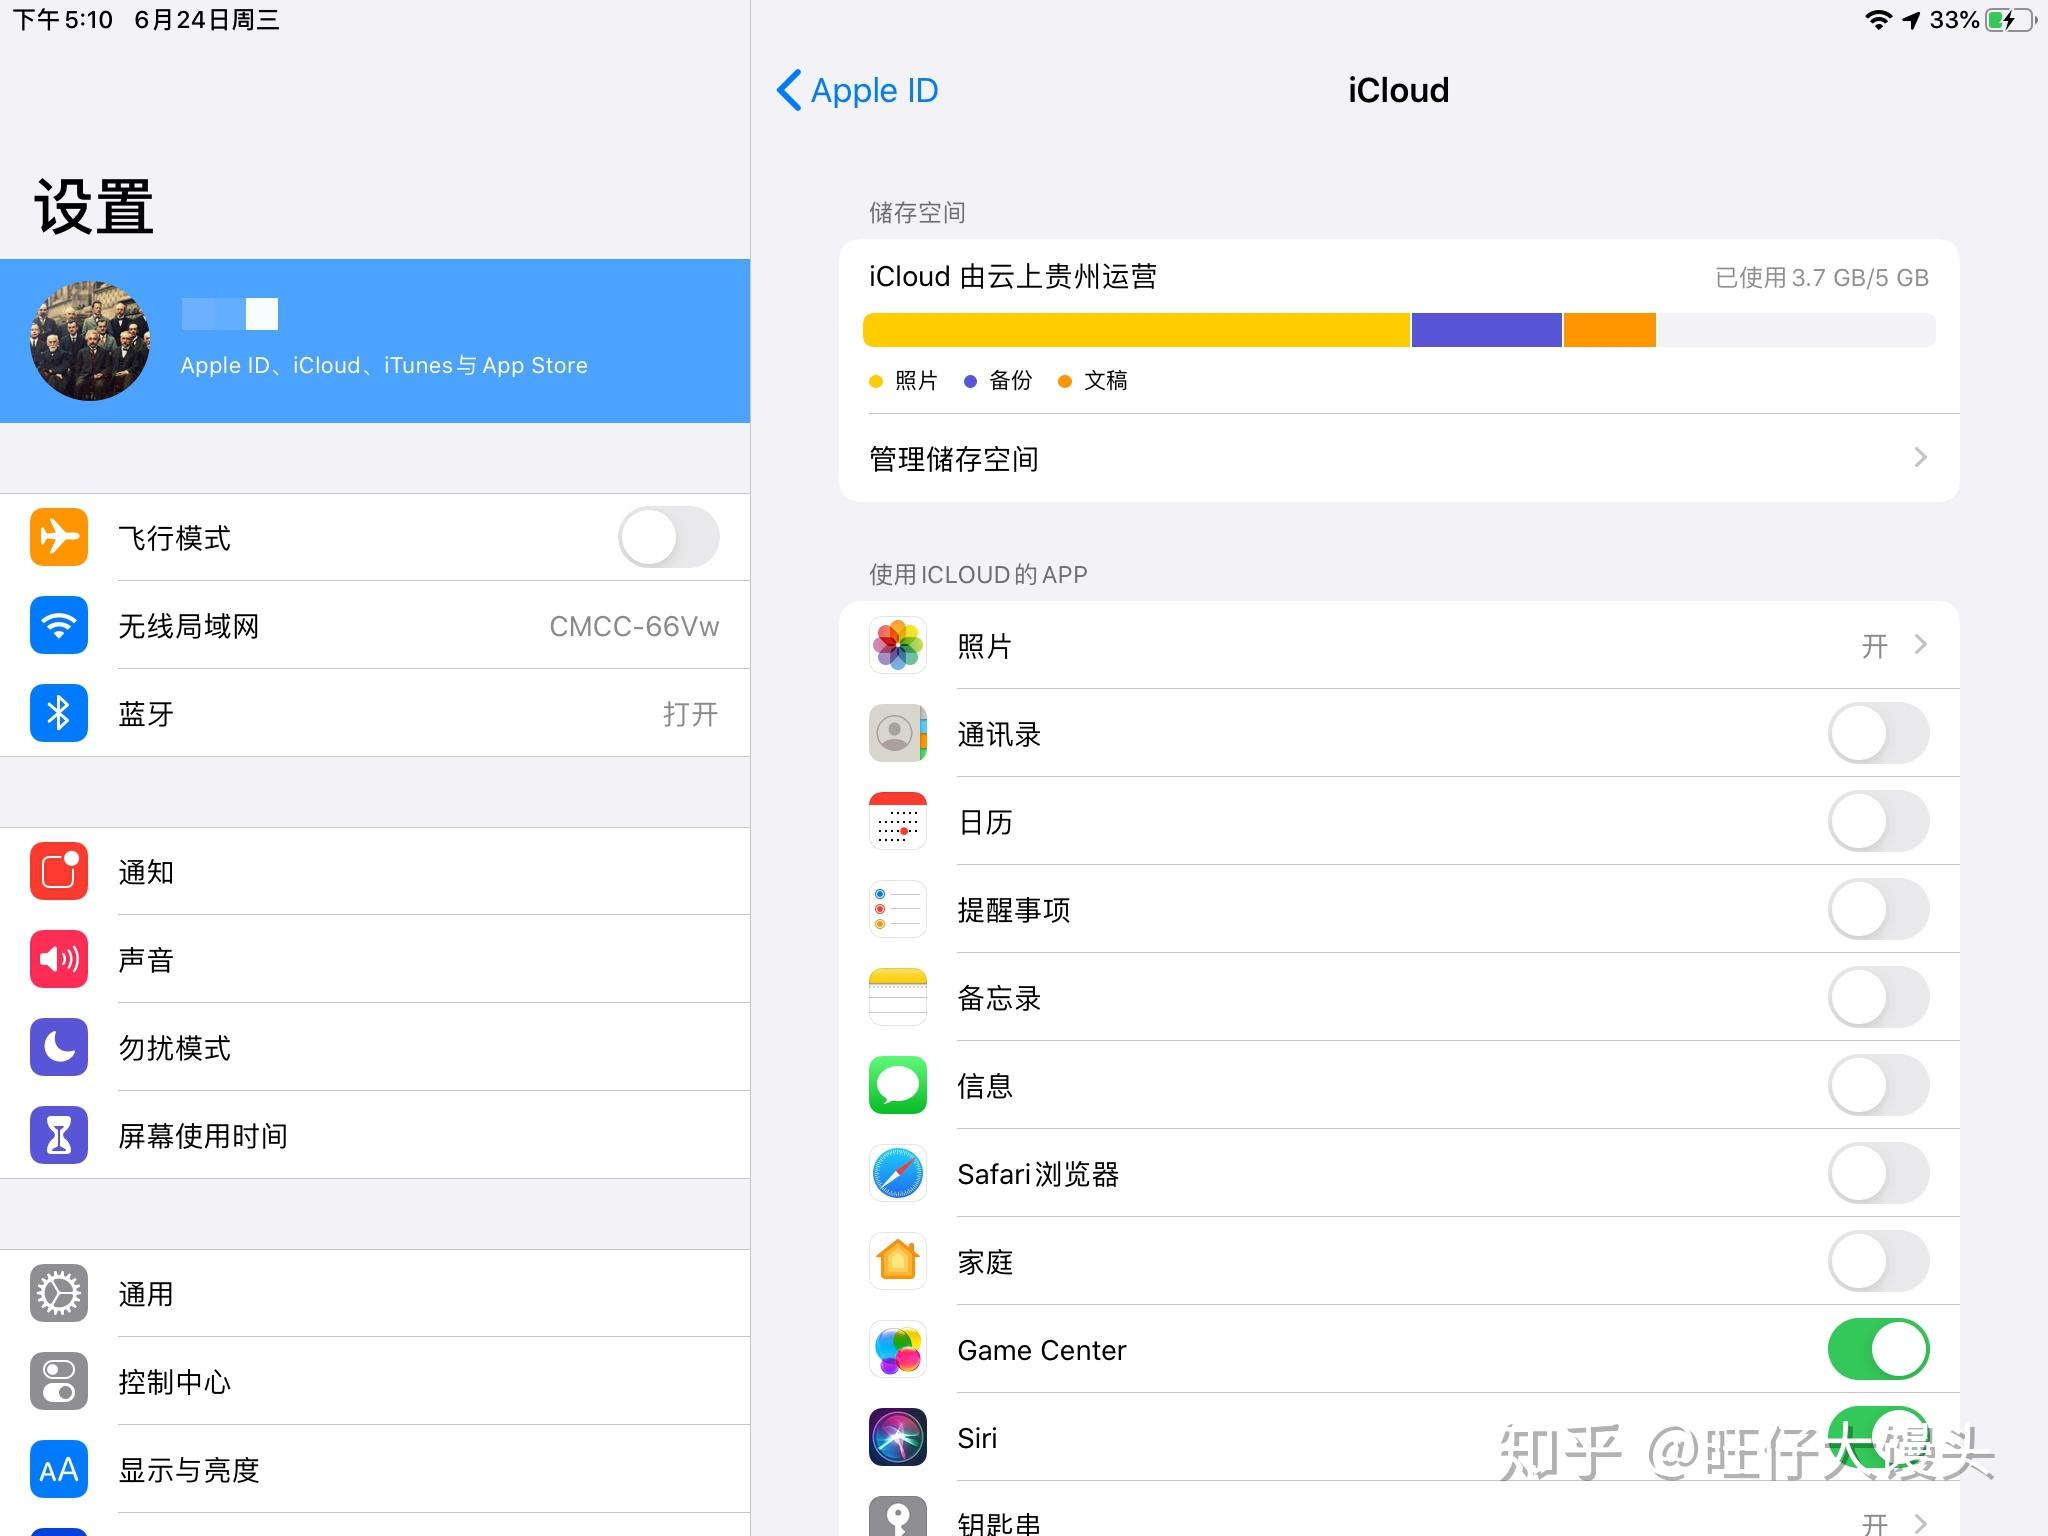
Task: Tap the 打开 status beside 蓝牙
Action: click(x=691, y=714)
